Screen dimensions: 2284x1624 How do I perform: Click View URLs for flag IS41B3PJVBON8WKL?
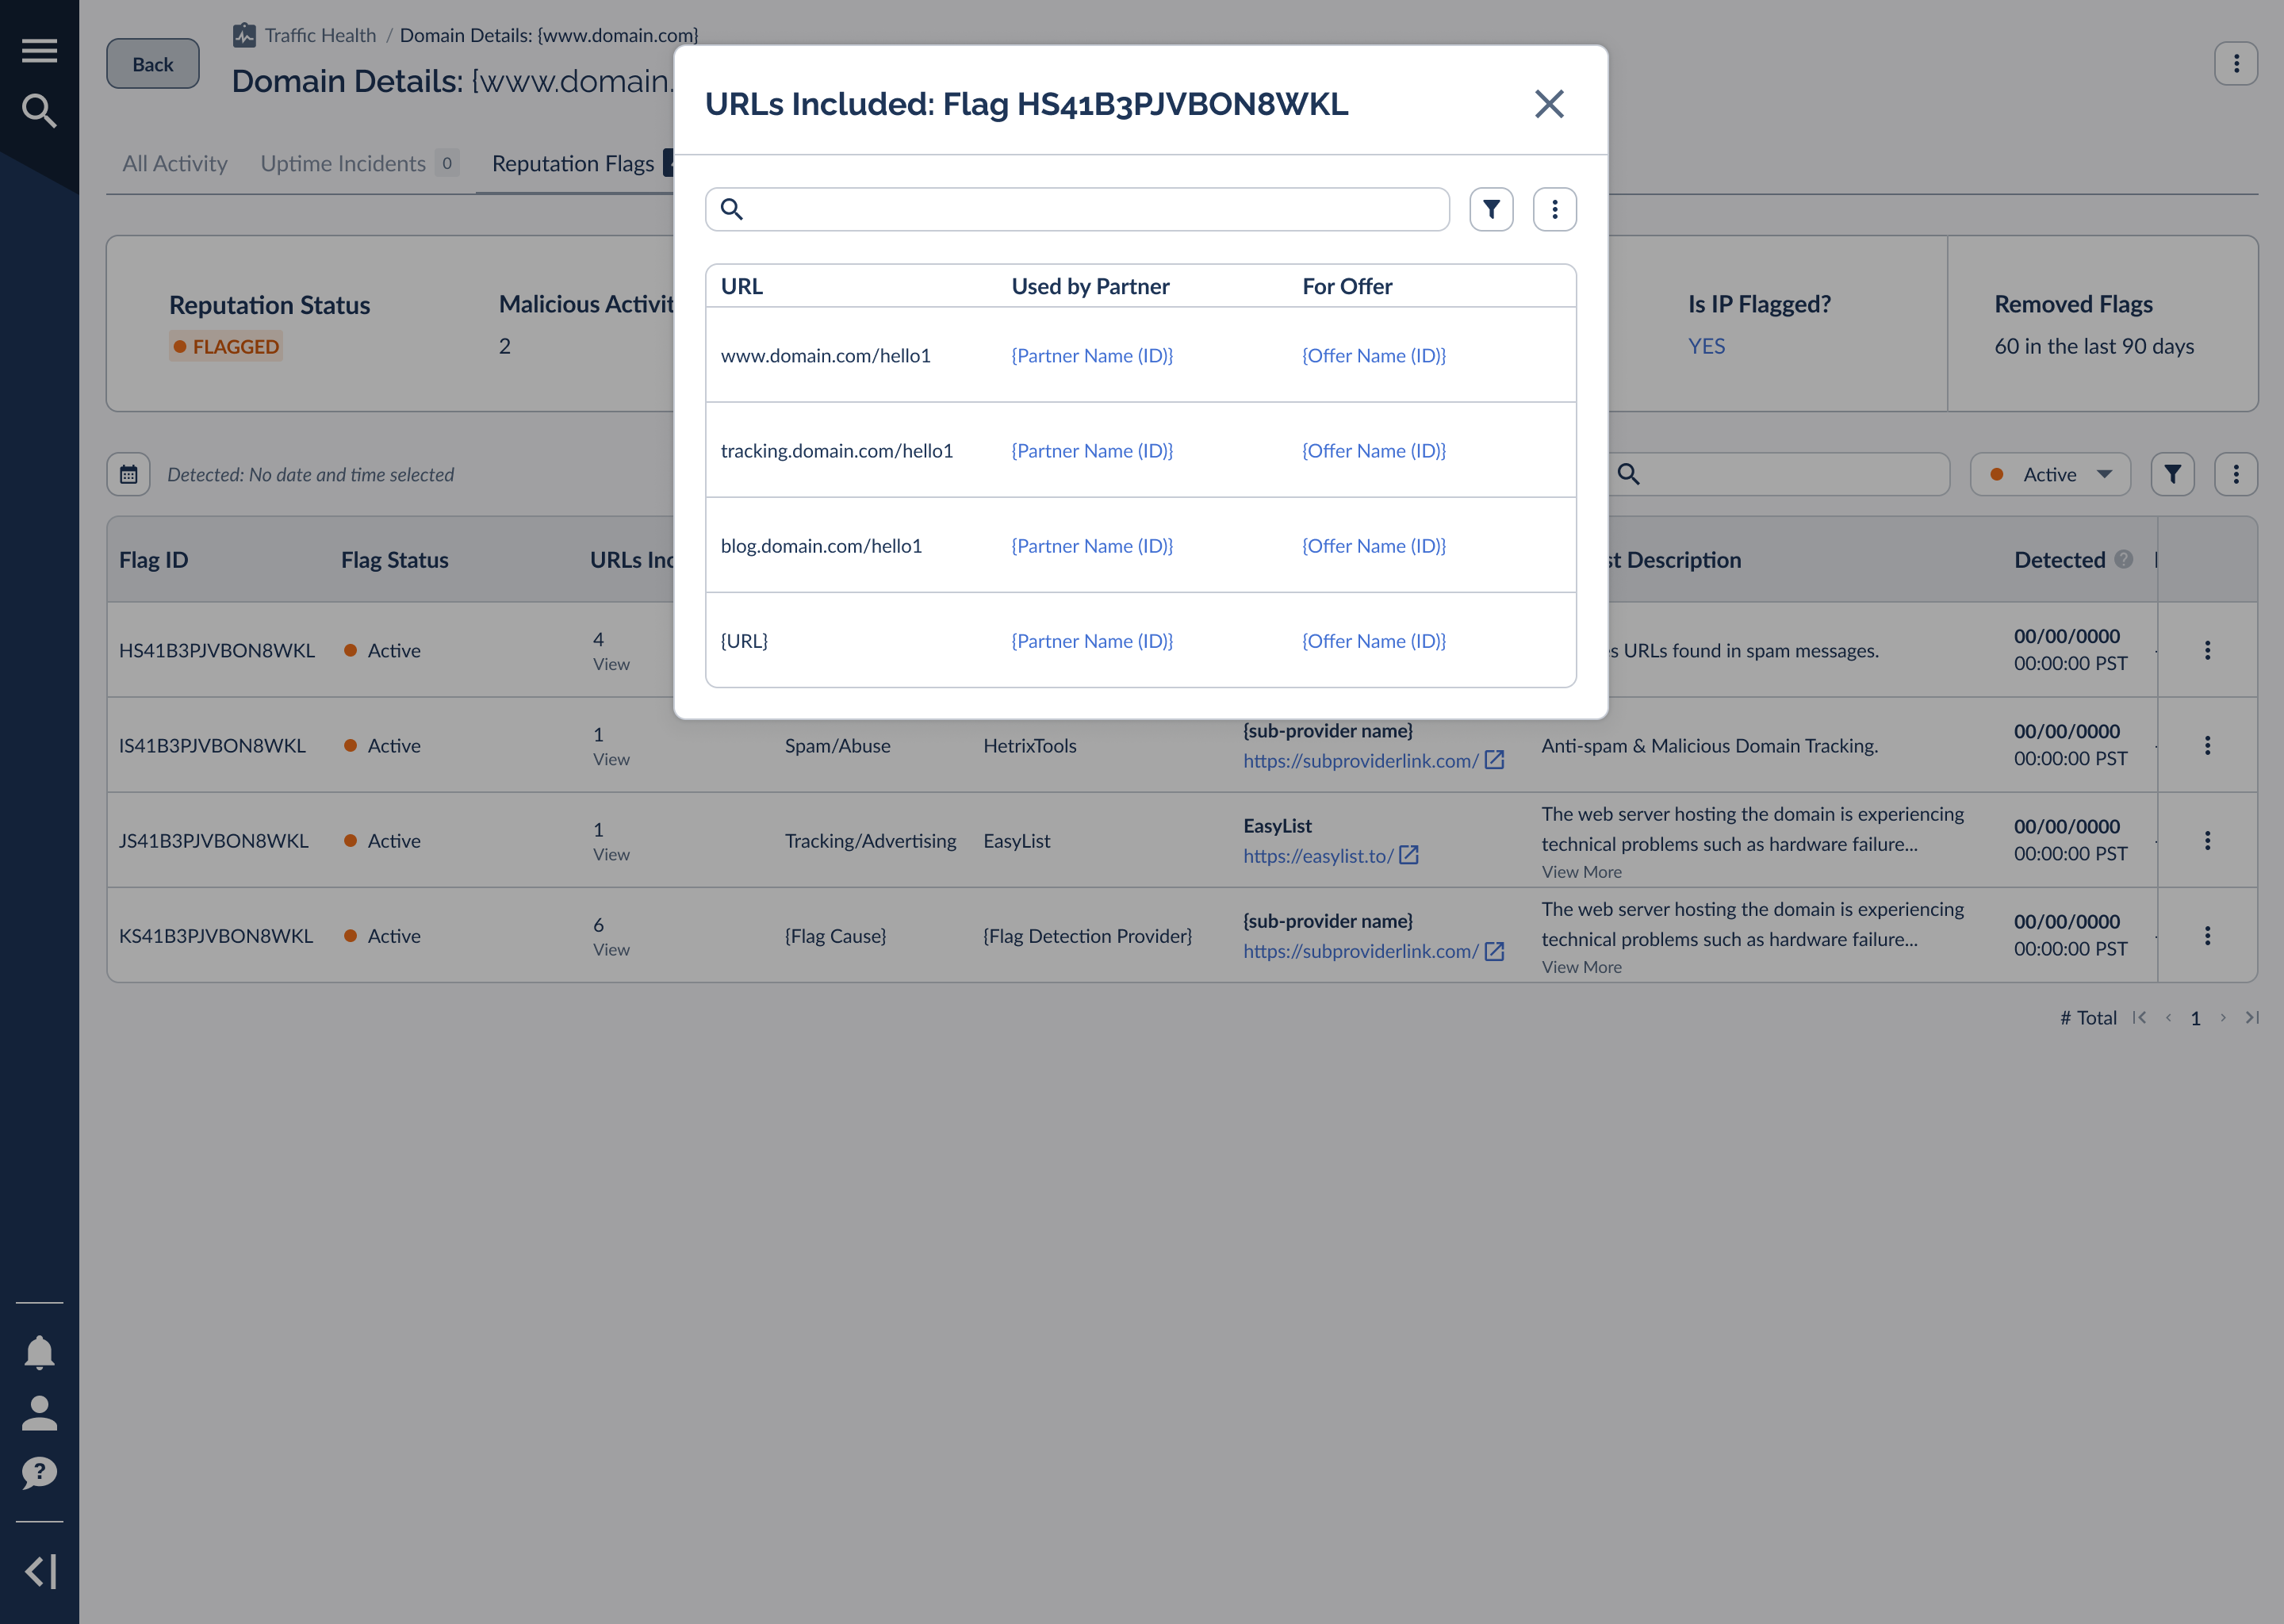pyautogui.click(x=611, y=759)
